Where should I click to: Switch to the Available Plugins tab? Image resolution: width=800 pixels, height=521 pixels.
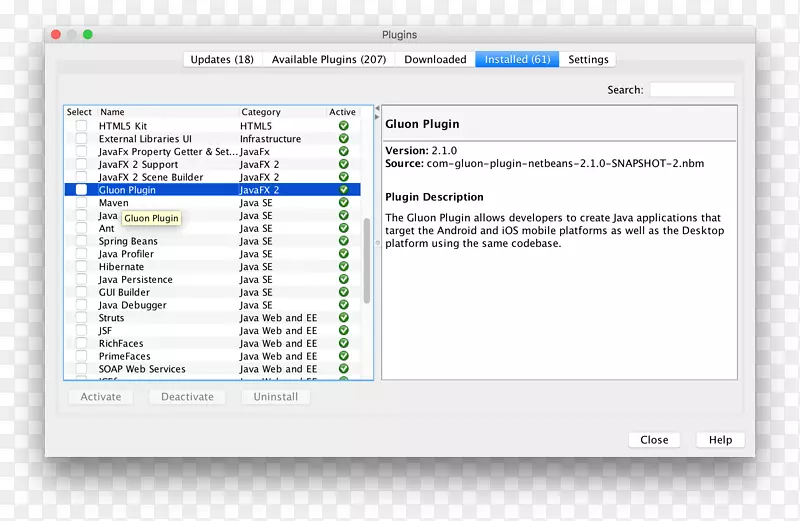click(x=329, y=60)
